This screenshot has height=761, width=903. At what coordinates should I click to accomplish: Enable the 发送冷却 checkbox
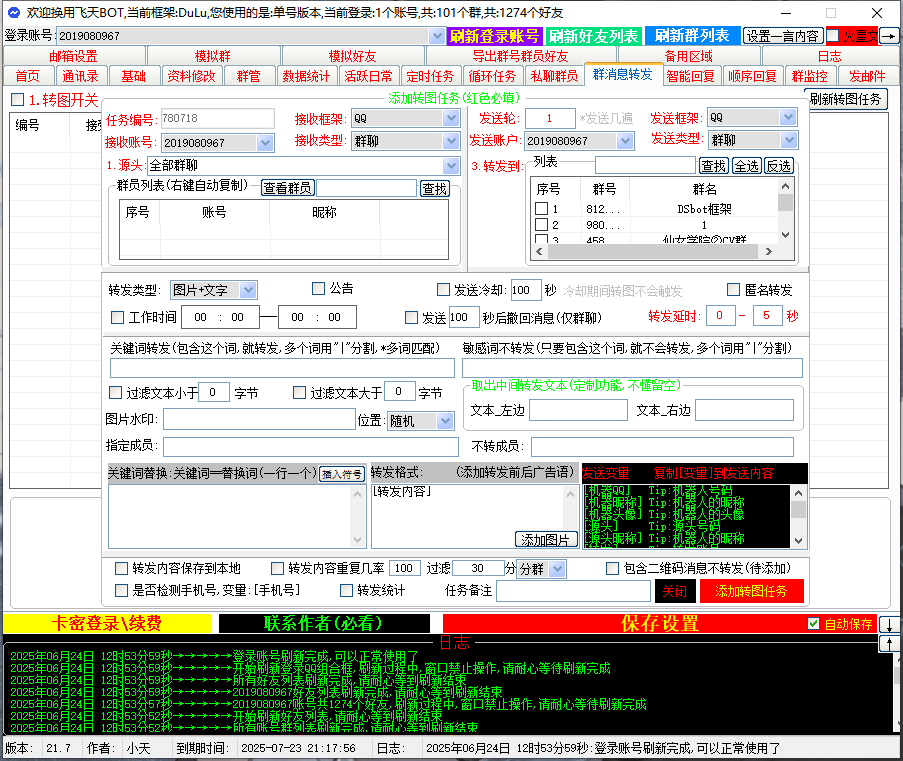click(443, 290)
